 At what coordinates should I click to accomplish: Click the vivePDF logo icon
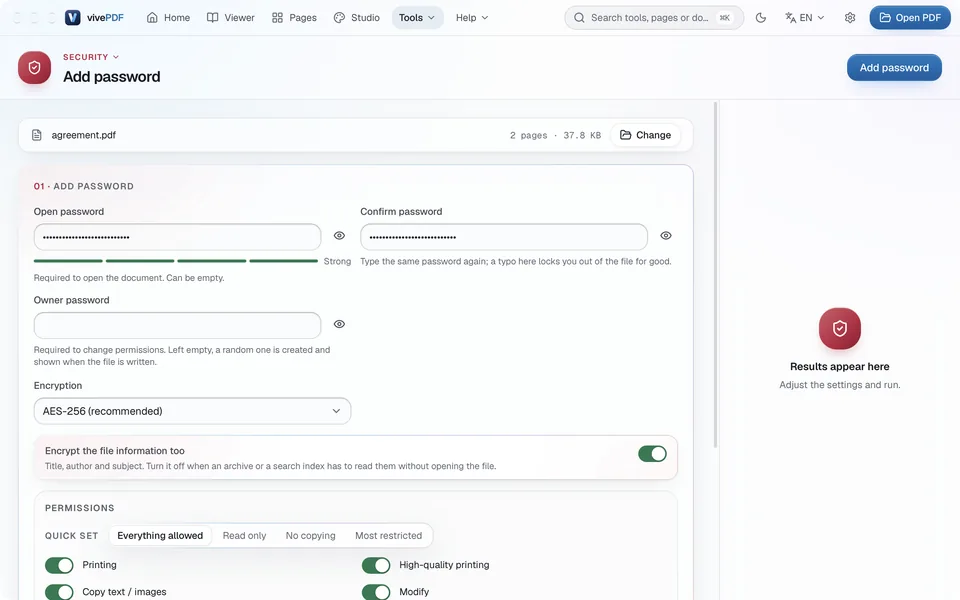72,18
